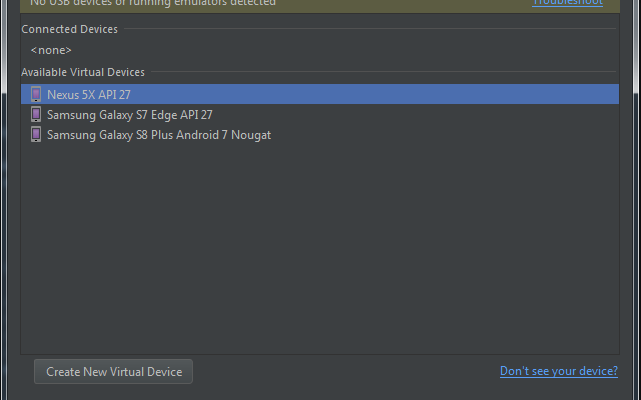Click the Connected Devices section header
641x400 pixels.
(69, 29)
